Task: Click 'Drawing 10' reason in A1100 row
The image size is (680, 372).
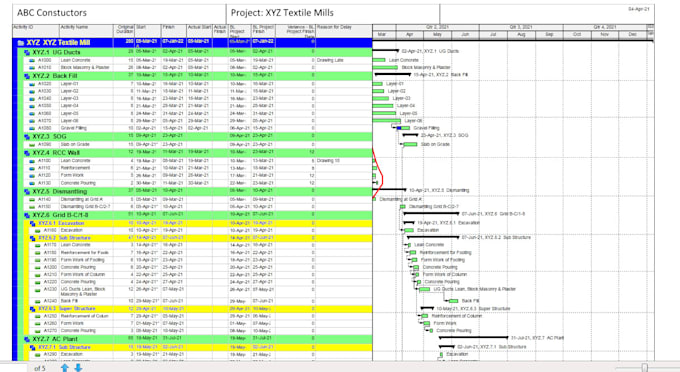Action: point(328,160)
